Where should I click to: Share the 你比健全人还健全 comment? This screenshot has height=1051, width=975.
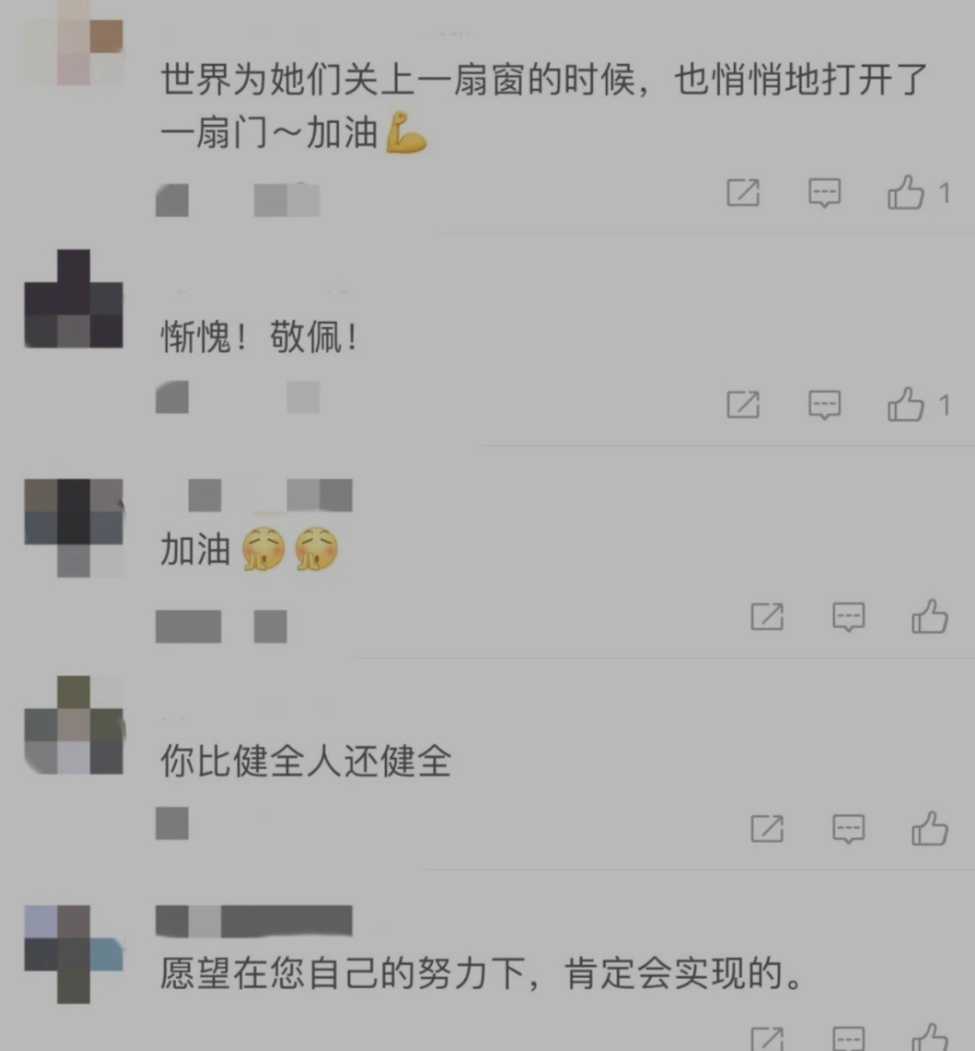[x=767, y=829]
